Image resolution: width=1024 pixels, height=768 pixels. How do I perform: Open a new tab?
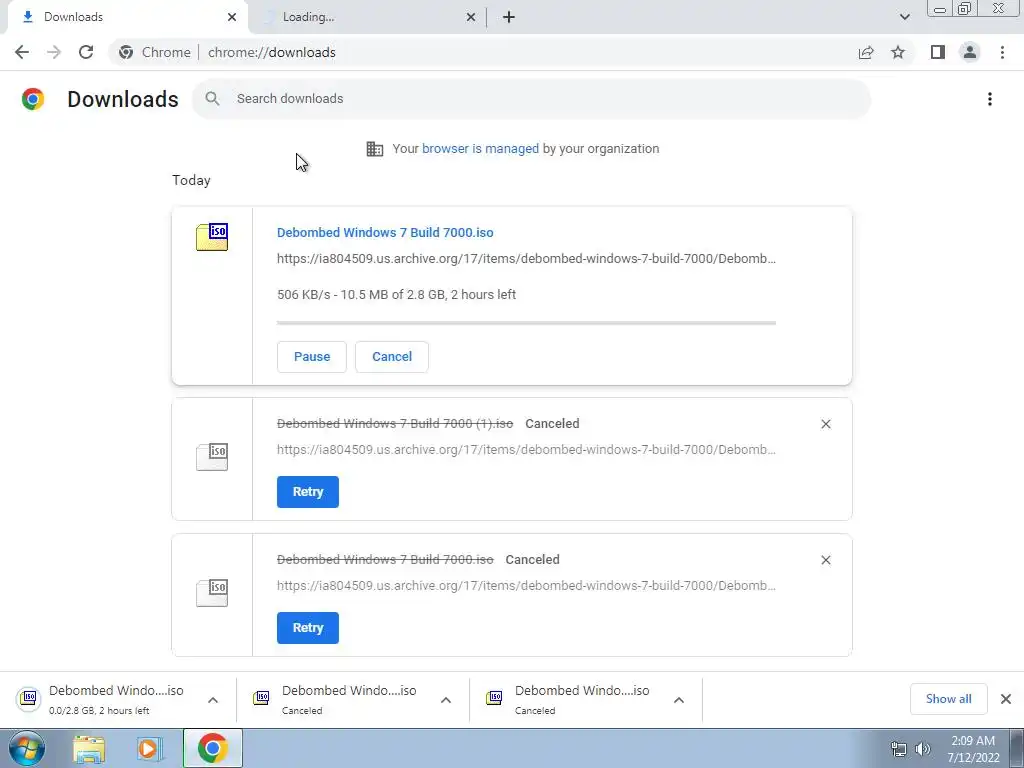click(509, 17)
